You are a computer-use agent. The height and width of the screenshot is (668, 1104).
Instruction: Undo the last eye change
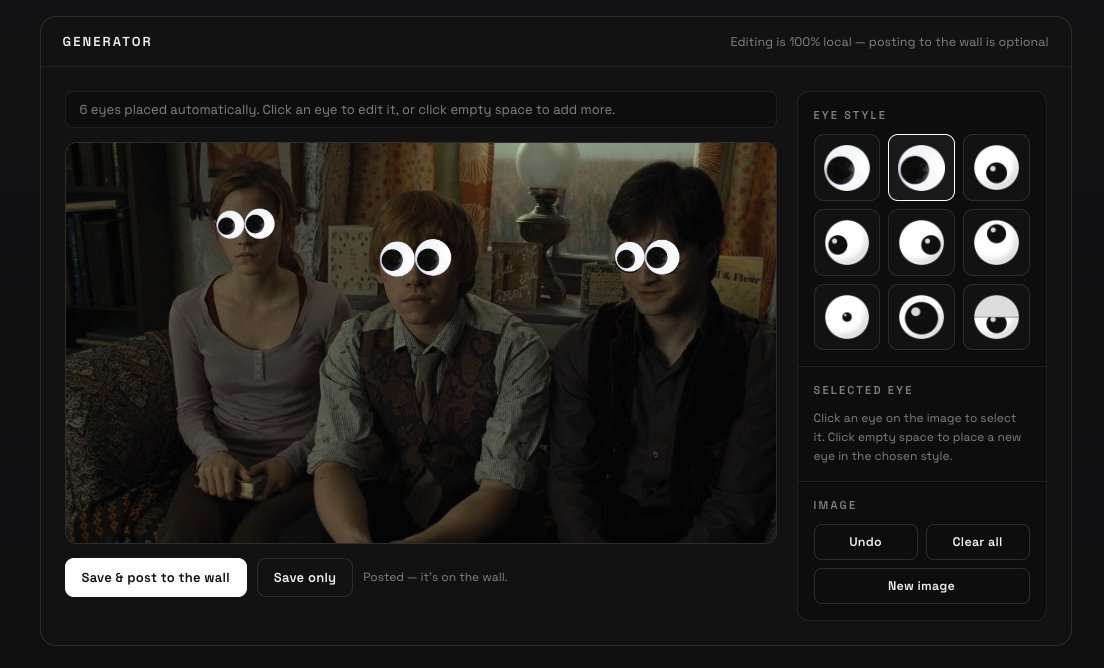click(865, 542)
